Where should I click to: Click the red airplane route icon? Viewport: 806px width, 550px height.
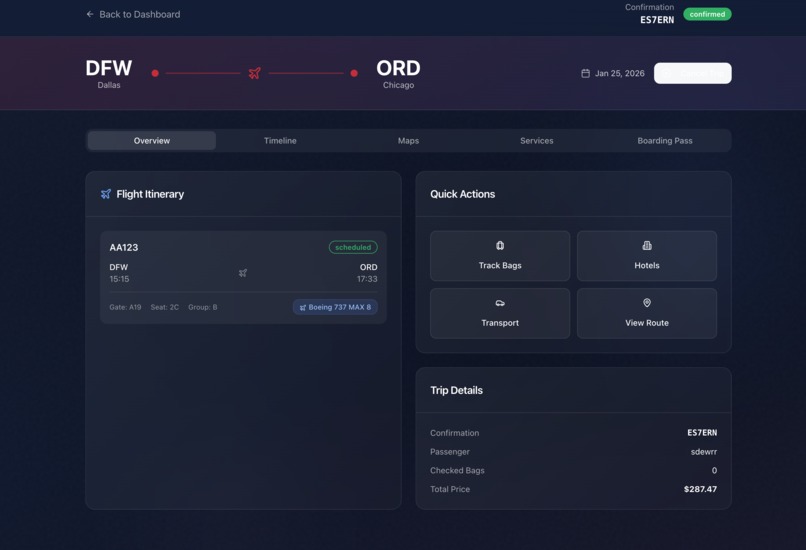[x=254, y=73]
